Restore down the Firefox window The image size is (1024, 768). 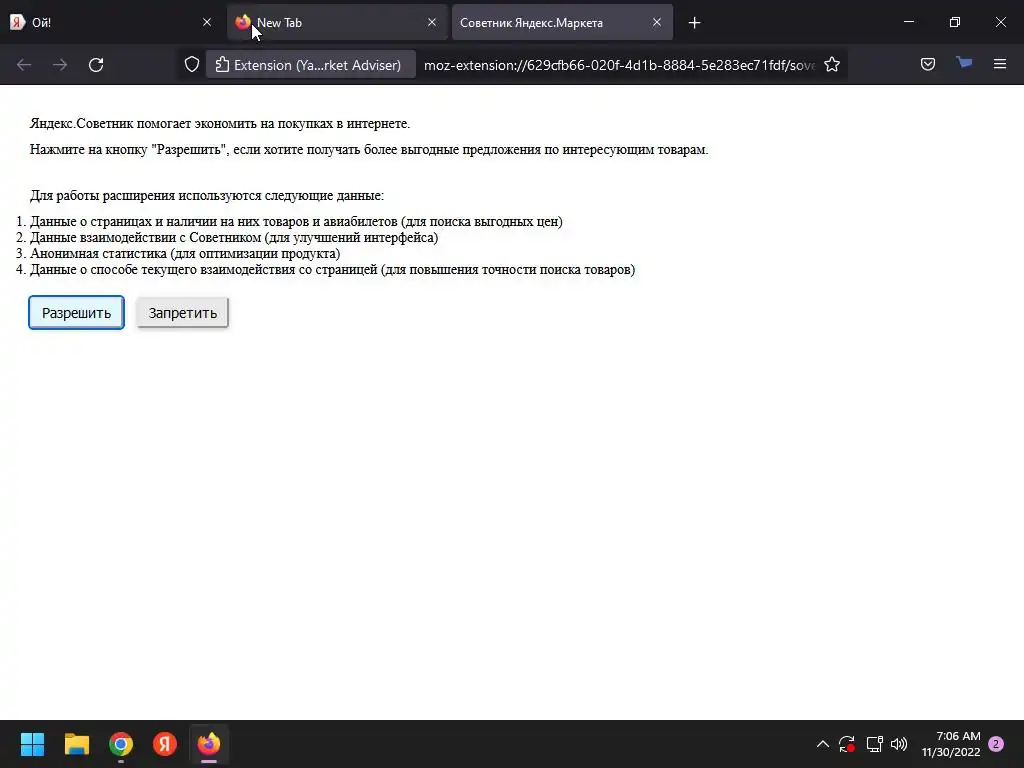tap(955, 22)
